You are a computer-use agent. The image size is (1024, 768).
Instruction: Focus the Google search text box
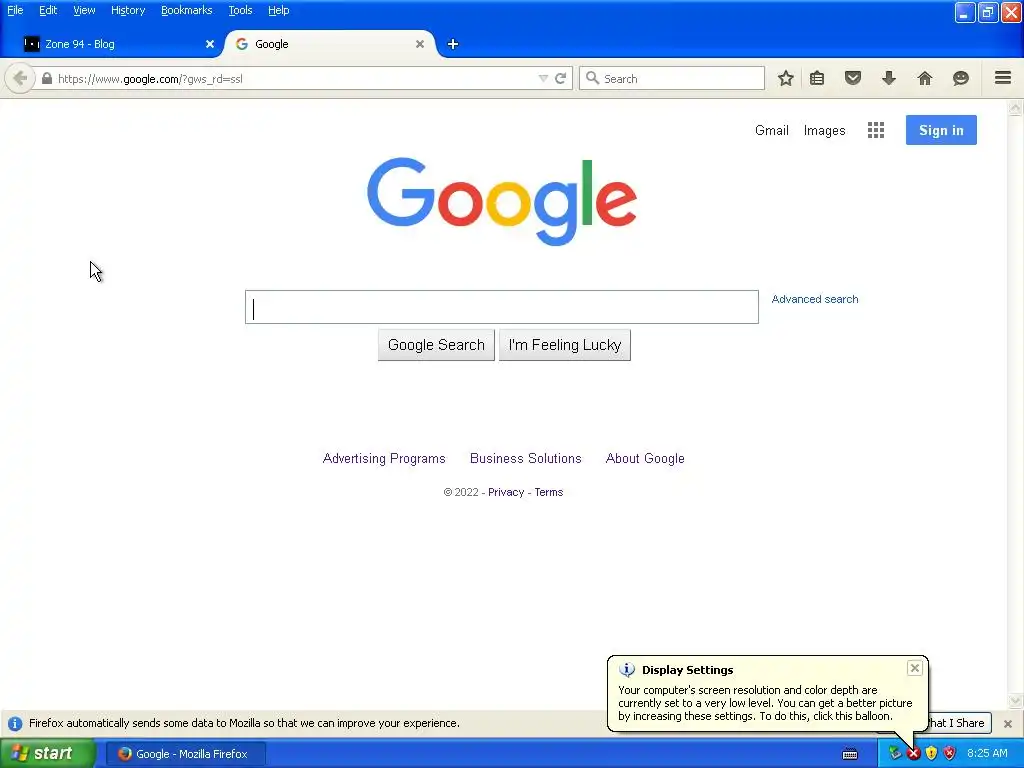(502, 307)
